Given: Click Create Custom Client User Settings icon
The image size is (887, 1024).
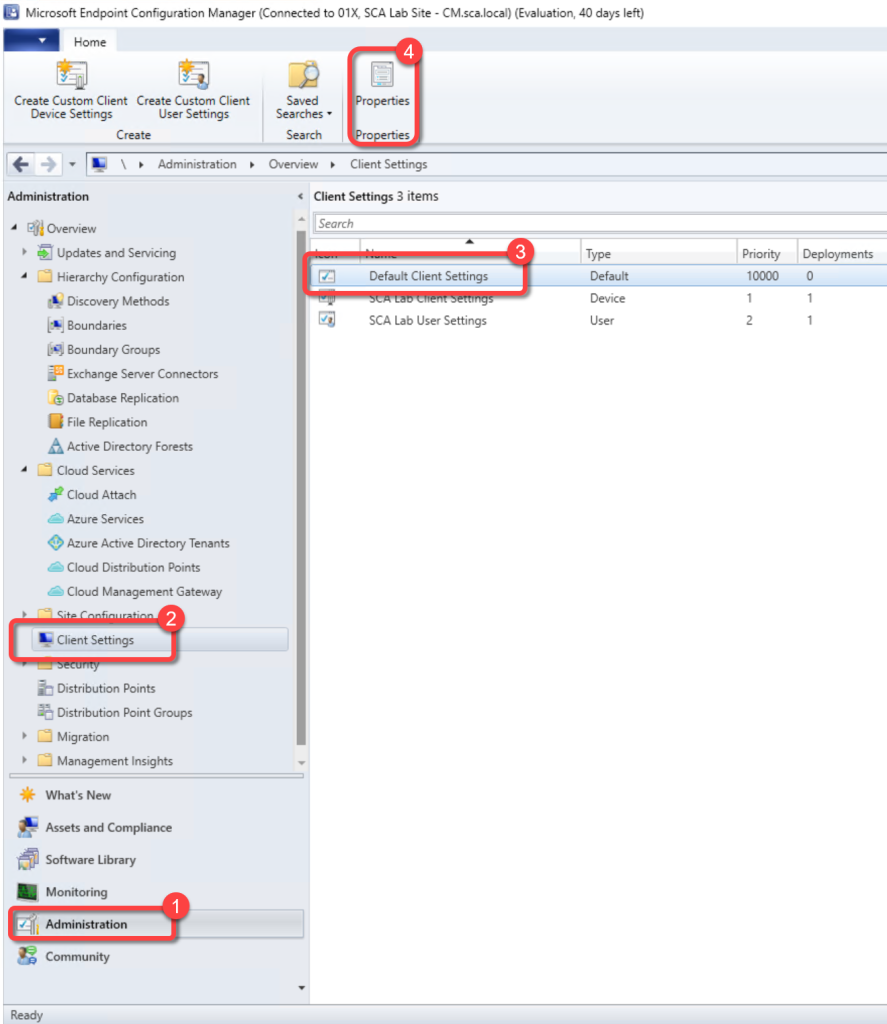Looking at the screenshot, I should (x=193, y=75).
